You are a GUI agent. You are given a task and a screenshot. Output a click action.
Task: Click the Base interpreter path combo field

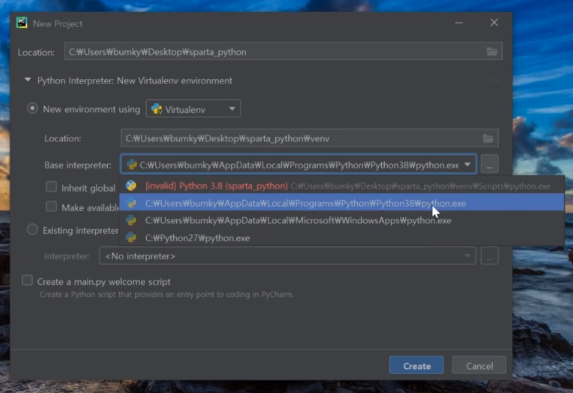point(298,165)
